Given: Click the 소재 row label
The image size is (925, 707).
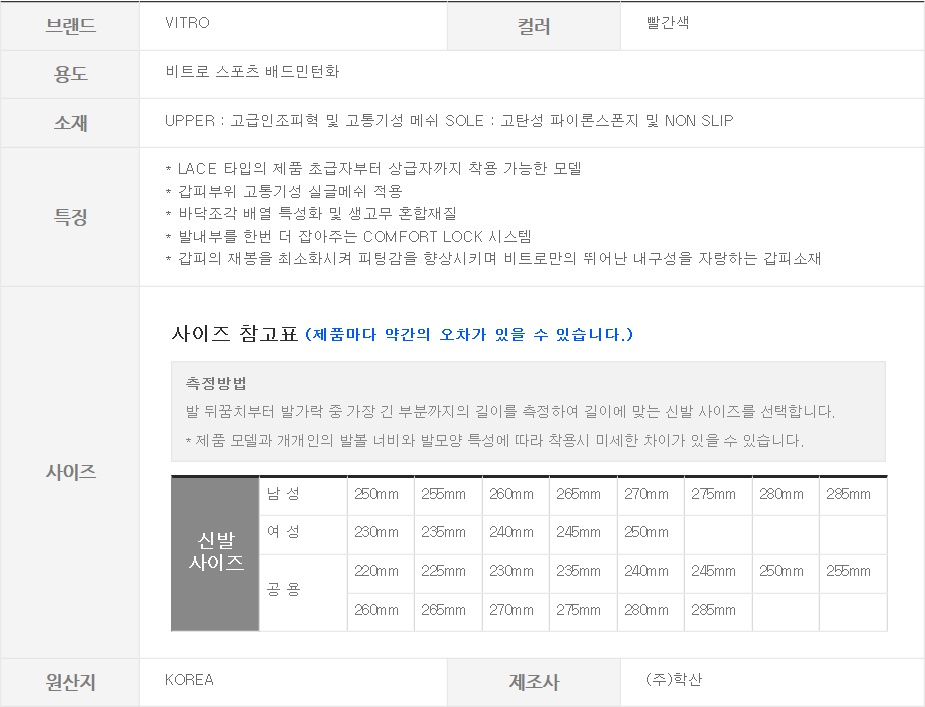Looking at the screenshot, I should click(x=70, y=123).
